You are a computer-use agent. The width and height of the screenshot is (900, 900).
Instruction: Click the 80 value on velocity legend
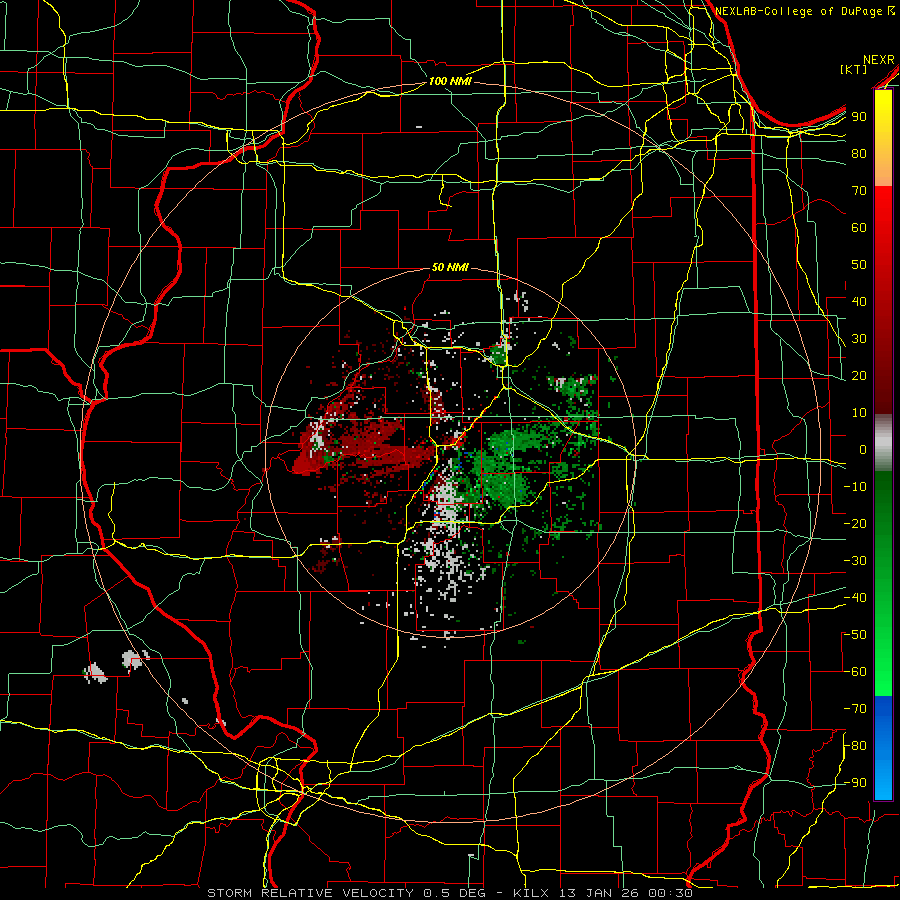point(859,153)
